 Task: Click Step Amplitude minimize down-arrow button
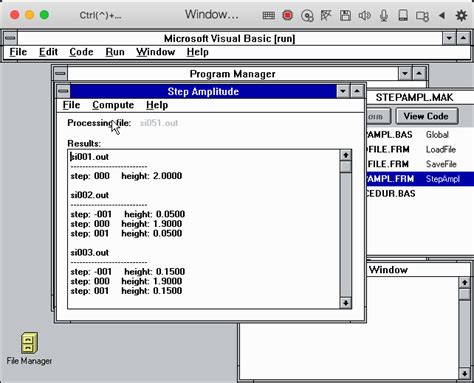pyautogui.click(x=343, y=91)
